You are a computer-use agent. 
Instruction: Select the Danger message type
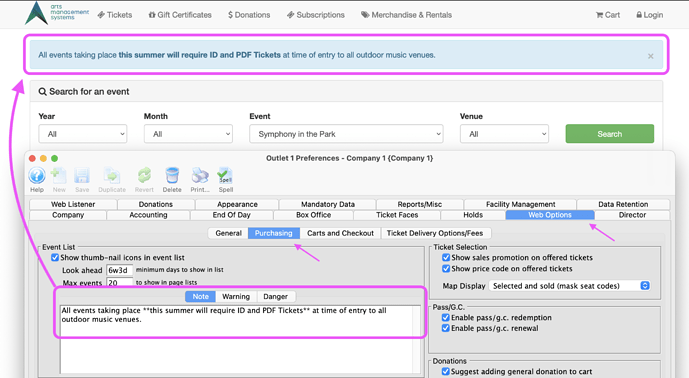tap(276, 297)
